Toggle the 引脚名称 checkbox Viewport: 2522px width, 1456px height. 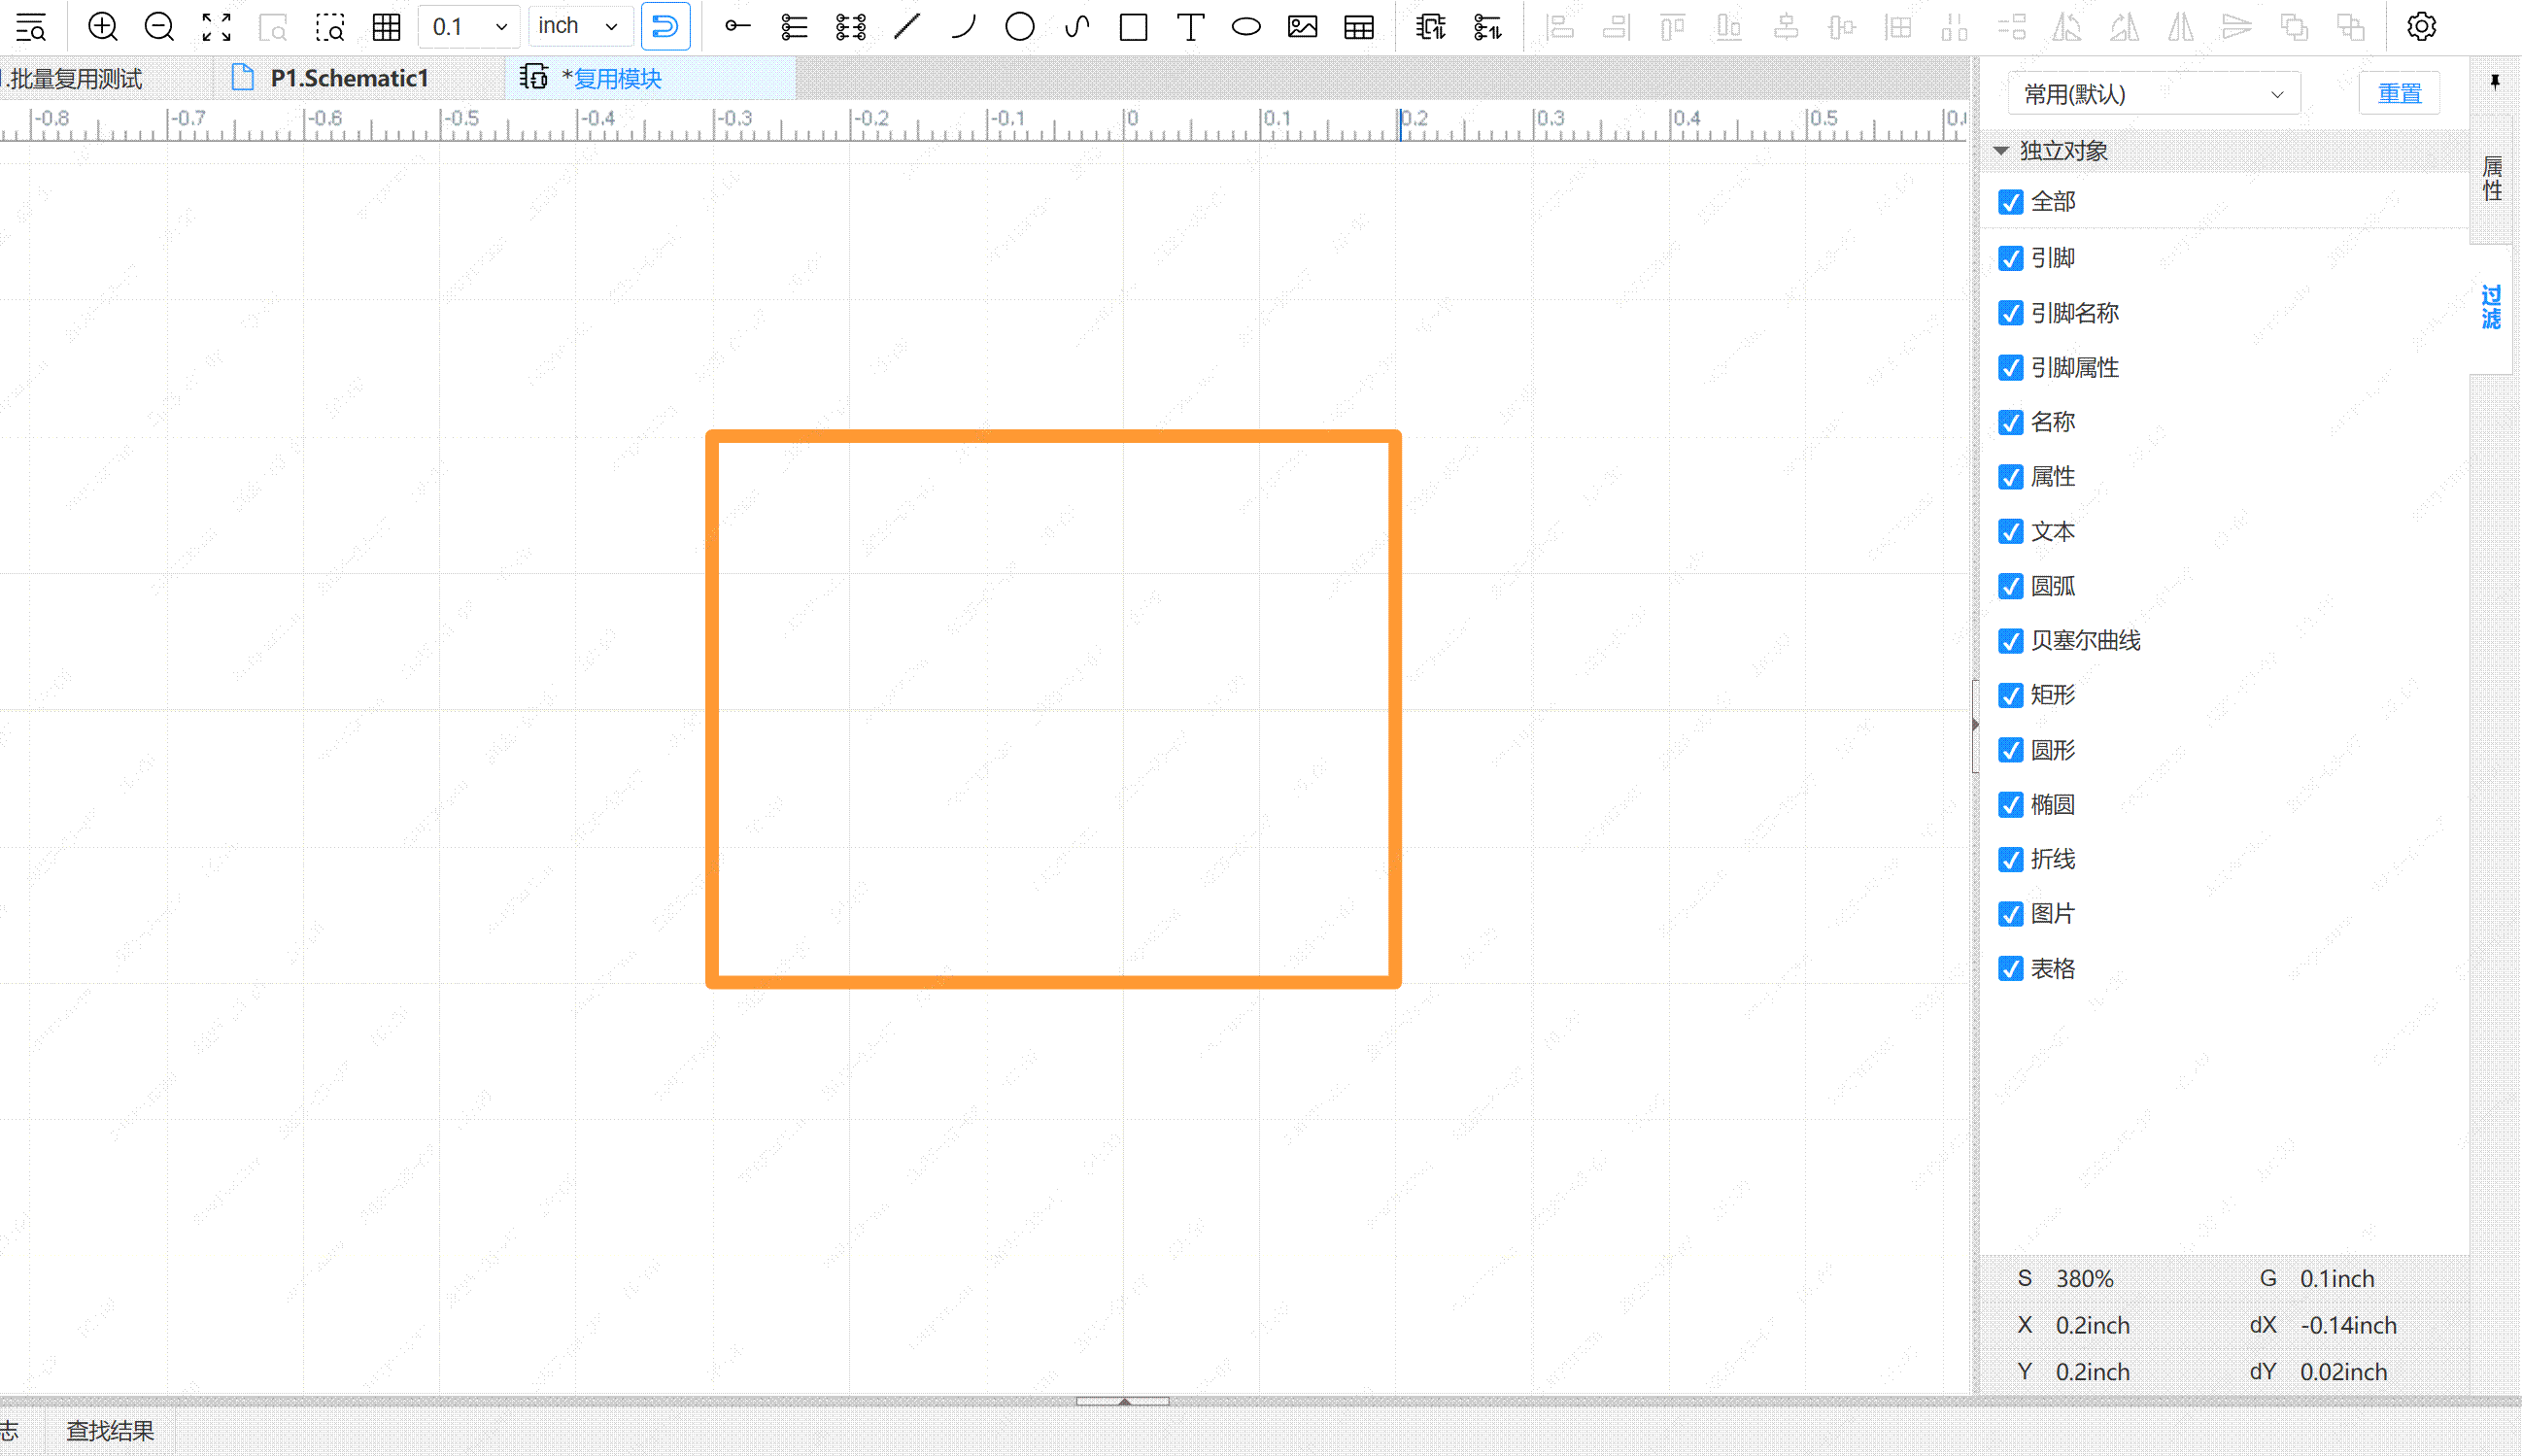pyautogui.click(x=2010, y=314)
